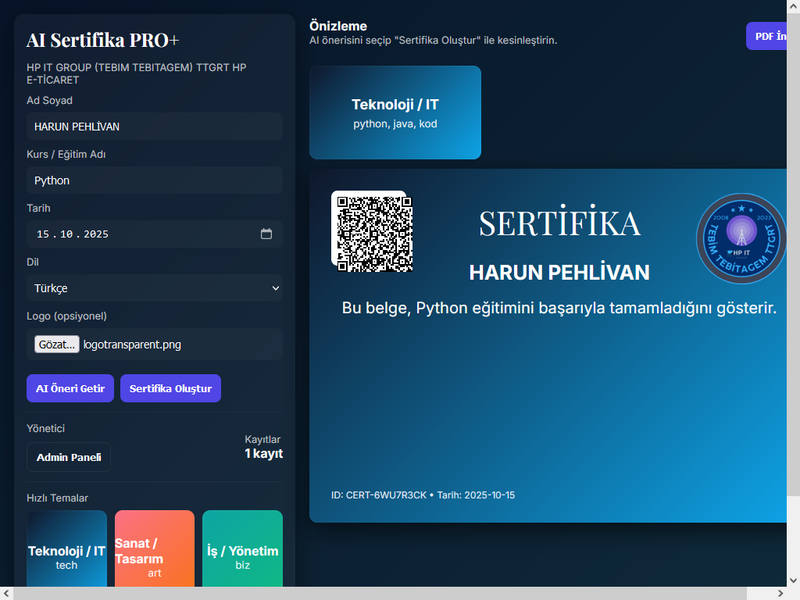Screen dimensions: 800x600
Task: Click the Ad Soyad name input field
Action: 154,127
